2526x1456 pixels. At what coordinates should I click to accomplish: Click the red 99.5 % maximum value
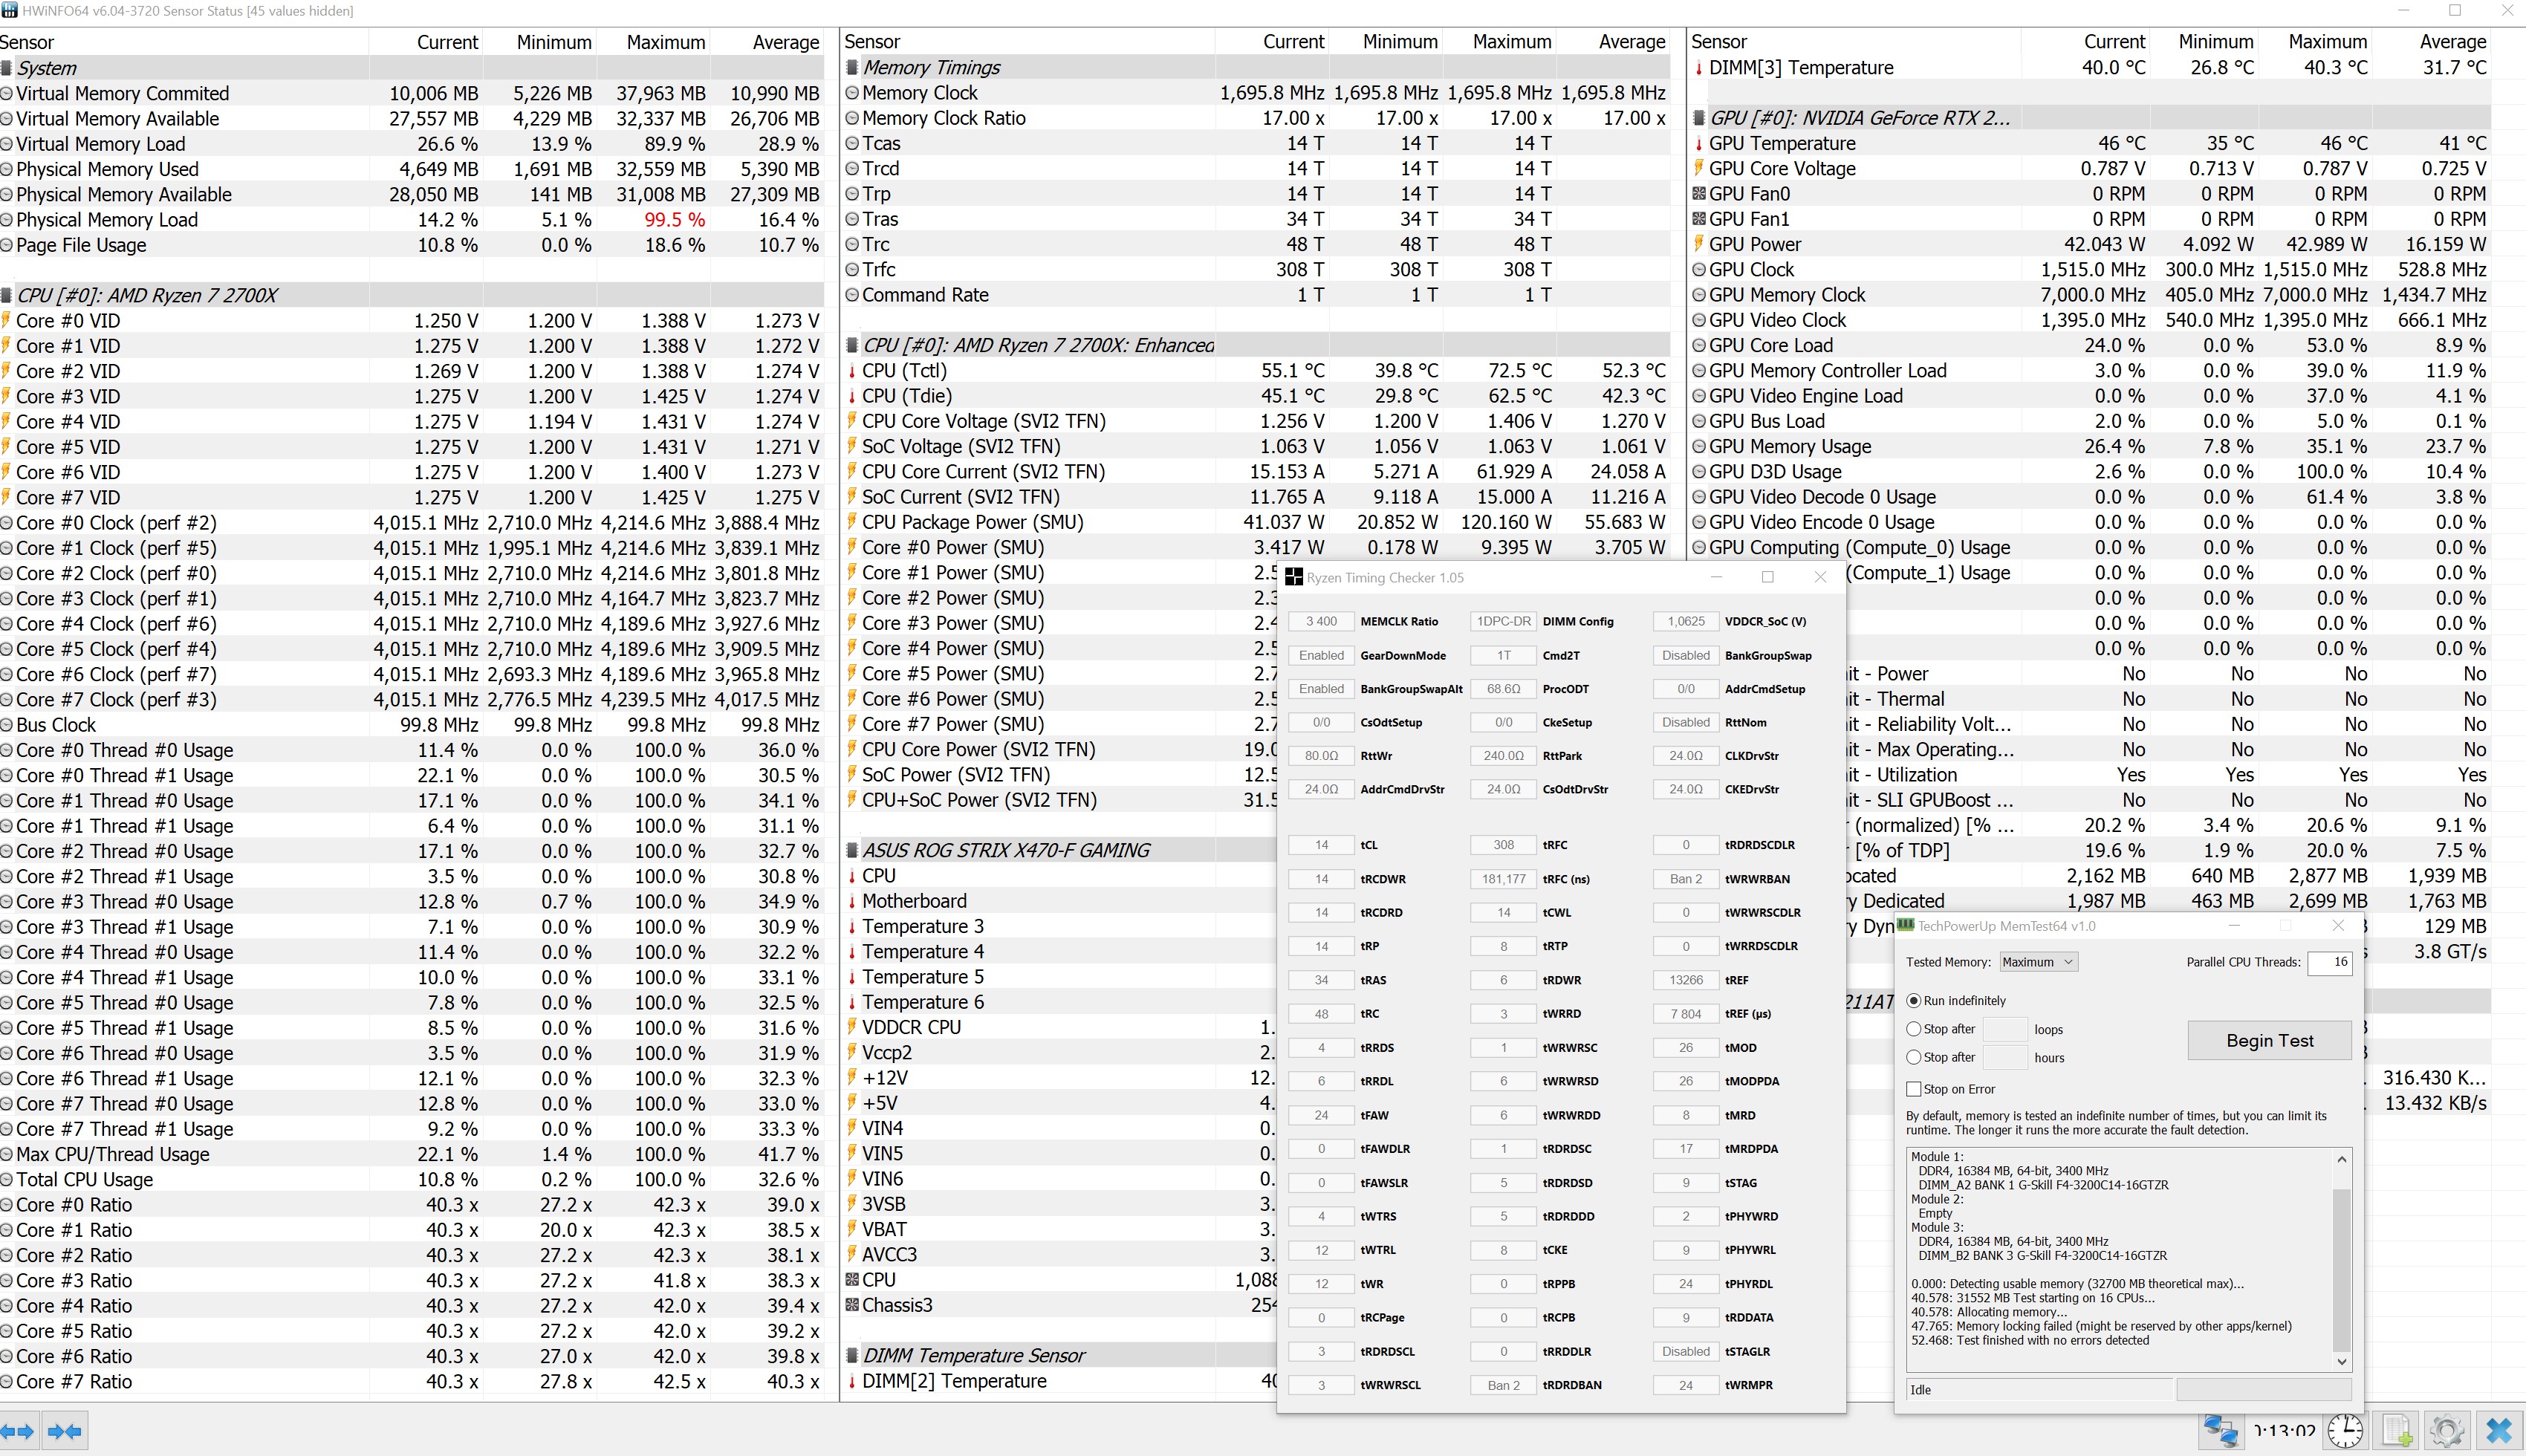(675, 220)
